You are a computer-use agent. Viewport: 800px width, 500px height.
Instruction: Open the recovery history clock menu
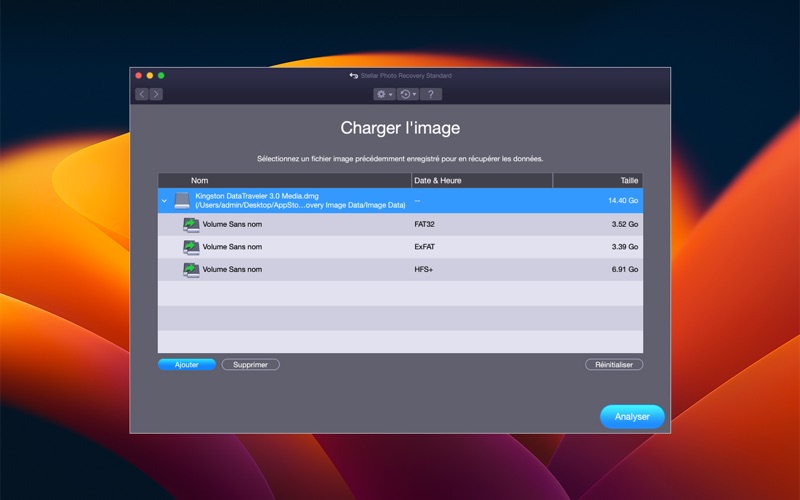click(408, 94)
